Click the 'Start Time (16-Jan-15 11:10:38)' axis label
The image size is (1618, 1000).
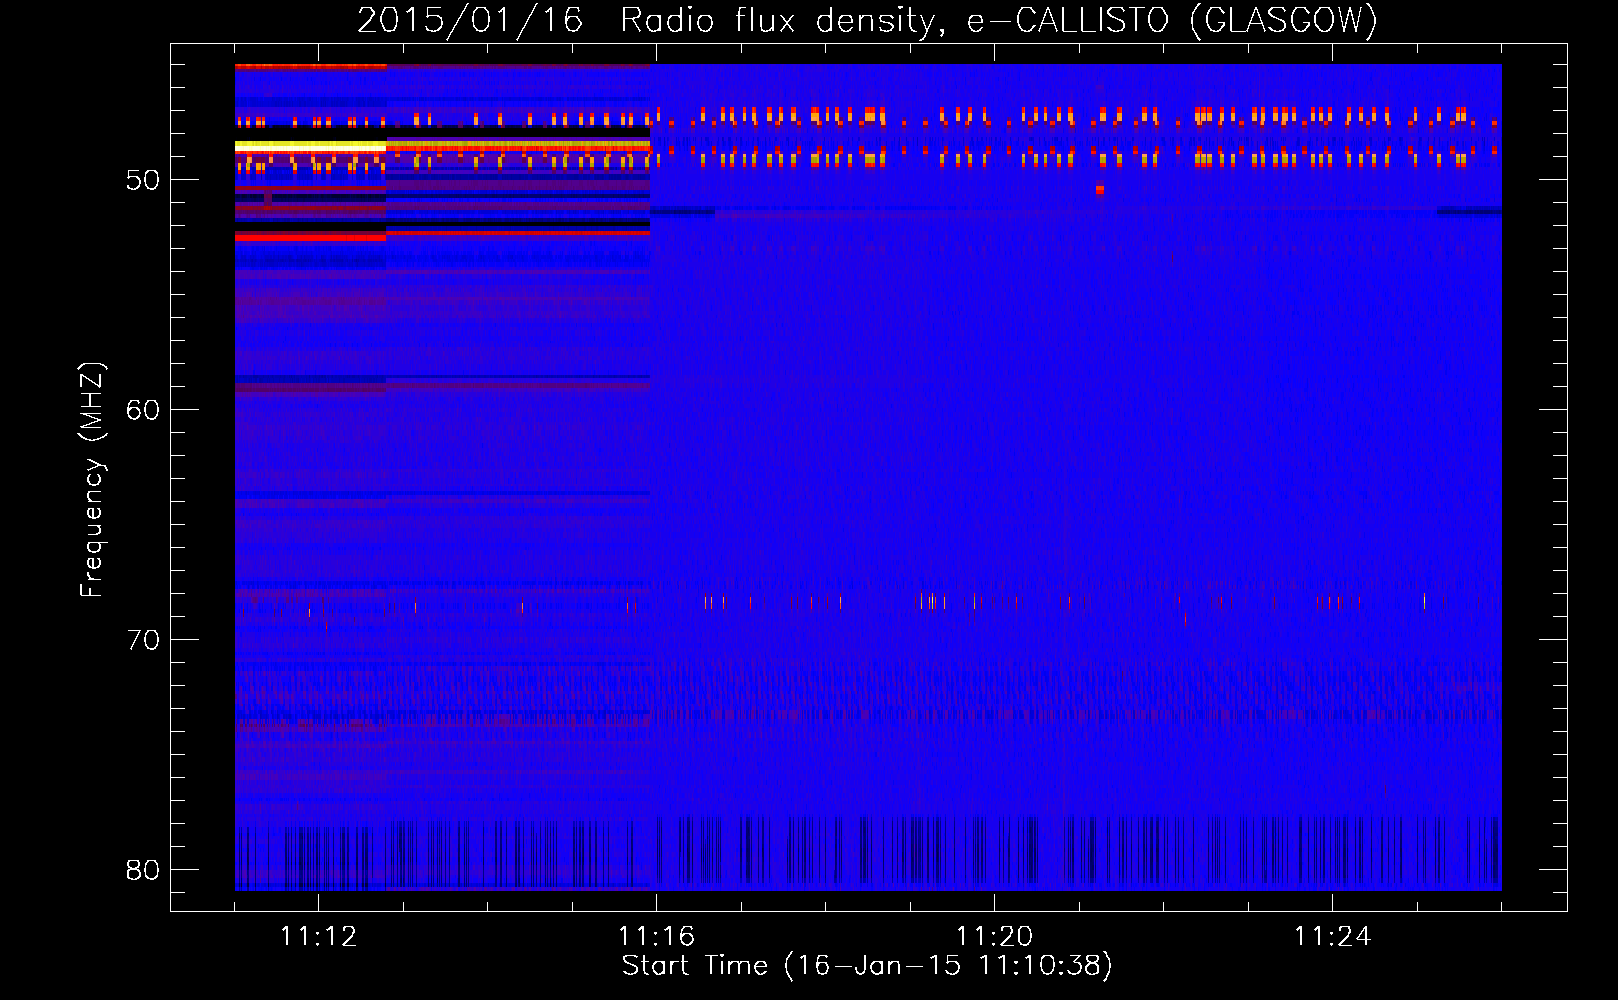tap(867, 966)
